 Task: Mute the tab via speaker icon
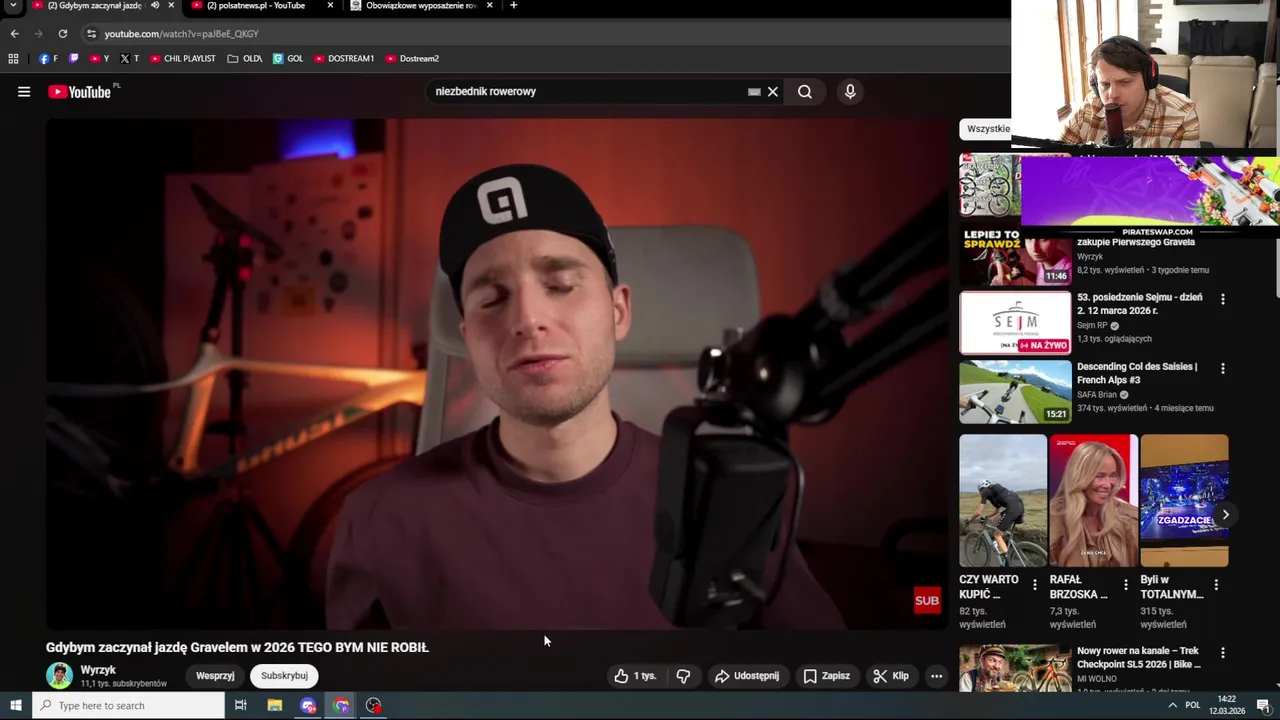pyautogui.click(x=154, y=6)
